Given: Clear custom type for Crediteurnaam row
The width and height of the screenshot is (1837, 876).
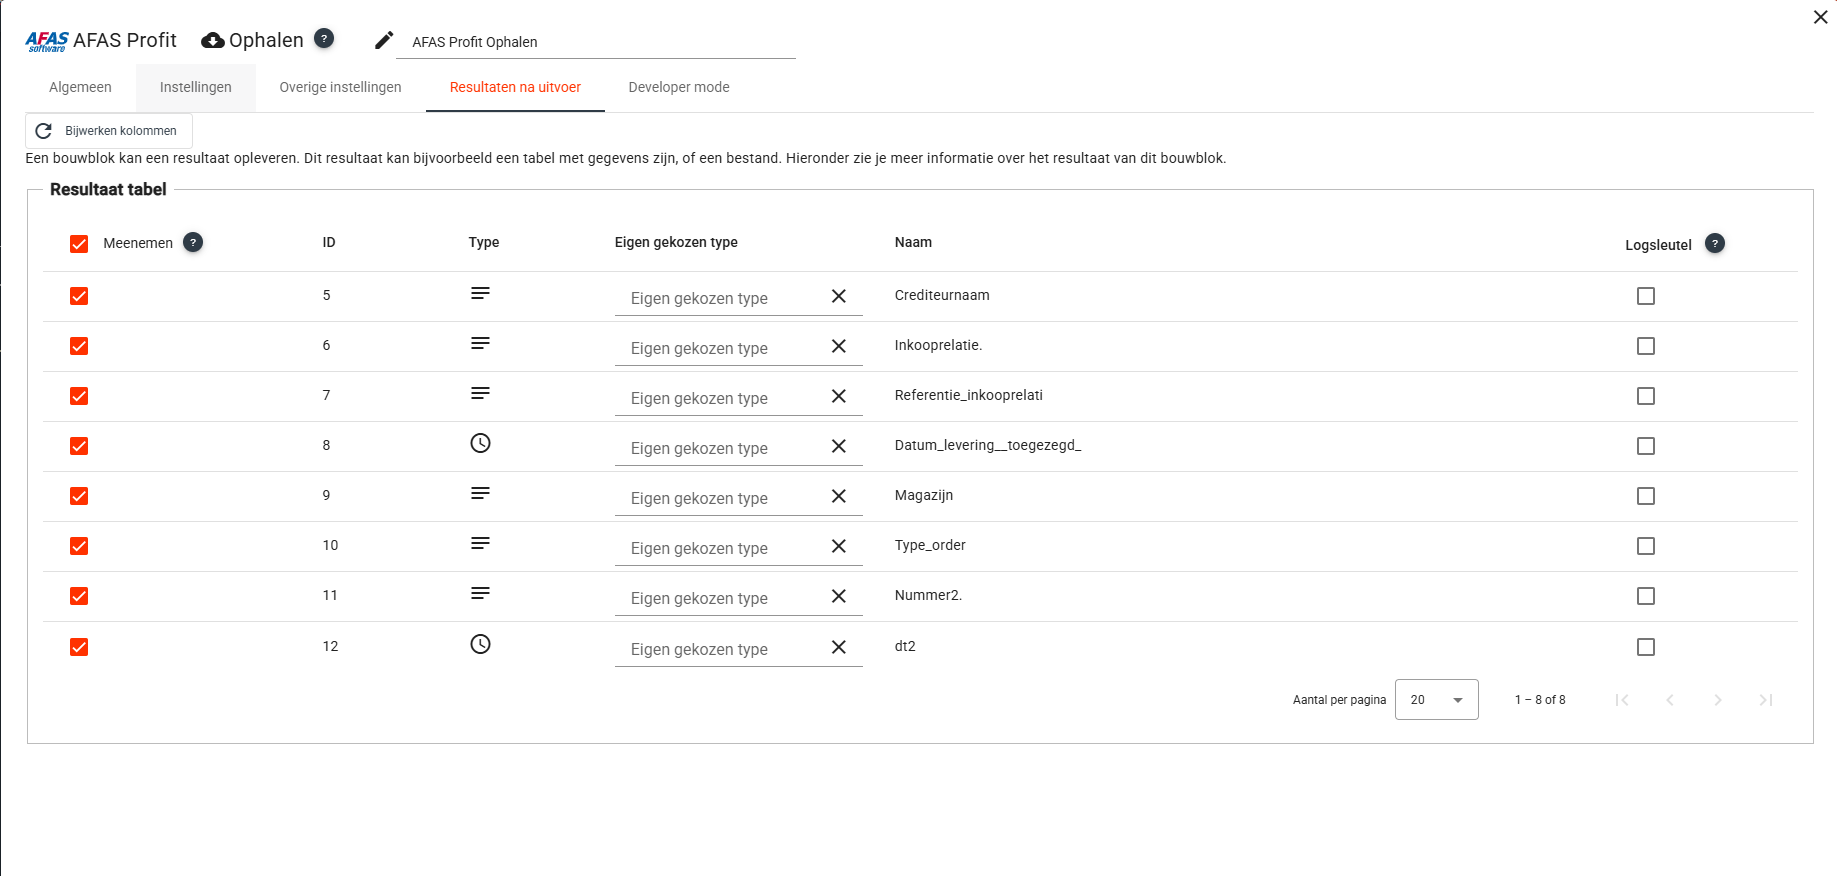Looking at the screenshot, I should (x=838, y=296).
